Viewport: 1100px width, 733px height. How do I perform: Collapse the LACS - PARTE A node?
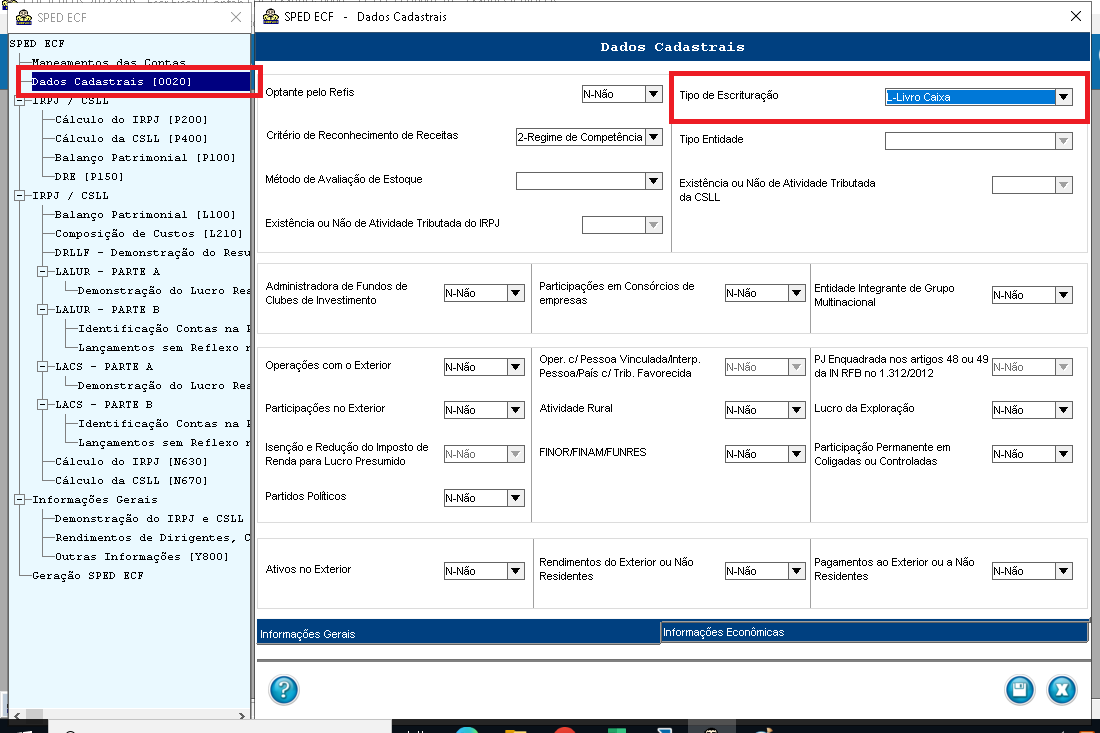pos(43,366)
